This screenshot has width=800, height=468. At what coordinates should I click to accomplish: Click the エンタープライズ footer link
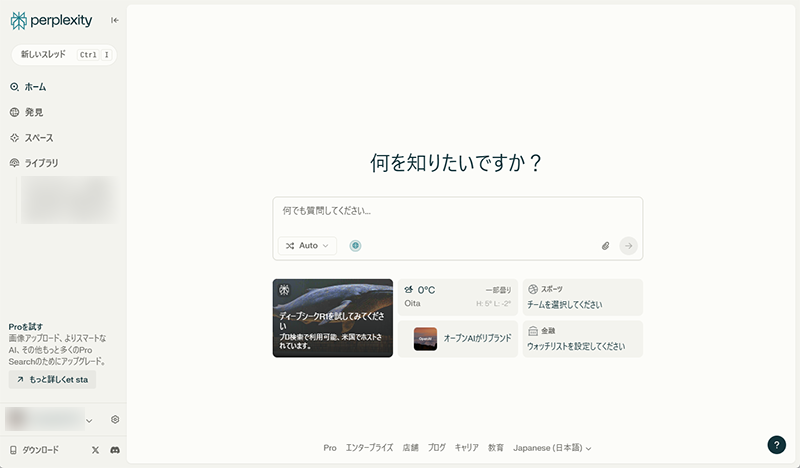click(x=369, y=448)
